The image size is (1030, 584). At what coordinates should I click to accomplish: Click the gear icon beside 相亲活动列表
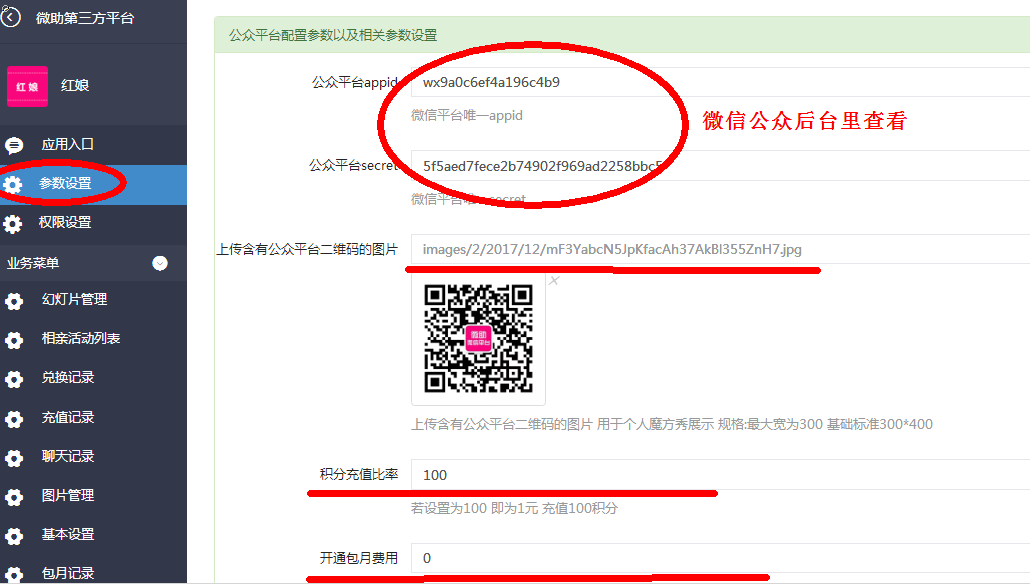pyautogui.click(x=14, y=340)
